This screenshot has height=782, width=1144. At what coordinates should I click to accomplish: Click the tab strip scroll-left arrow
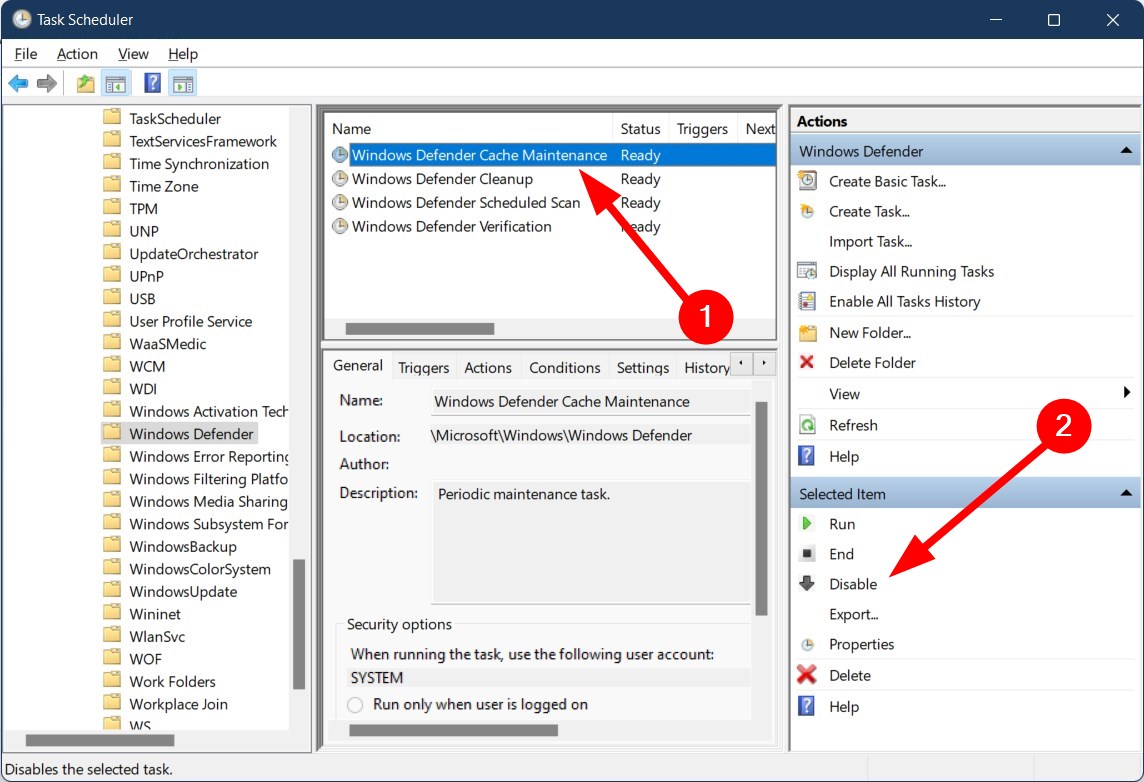[741, 363]
